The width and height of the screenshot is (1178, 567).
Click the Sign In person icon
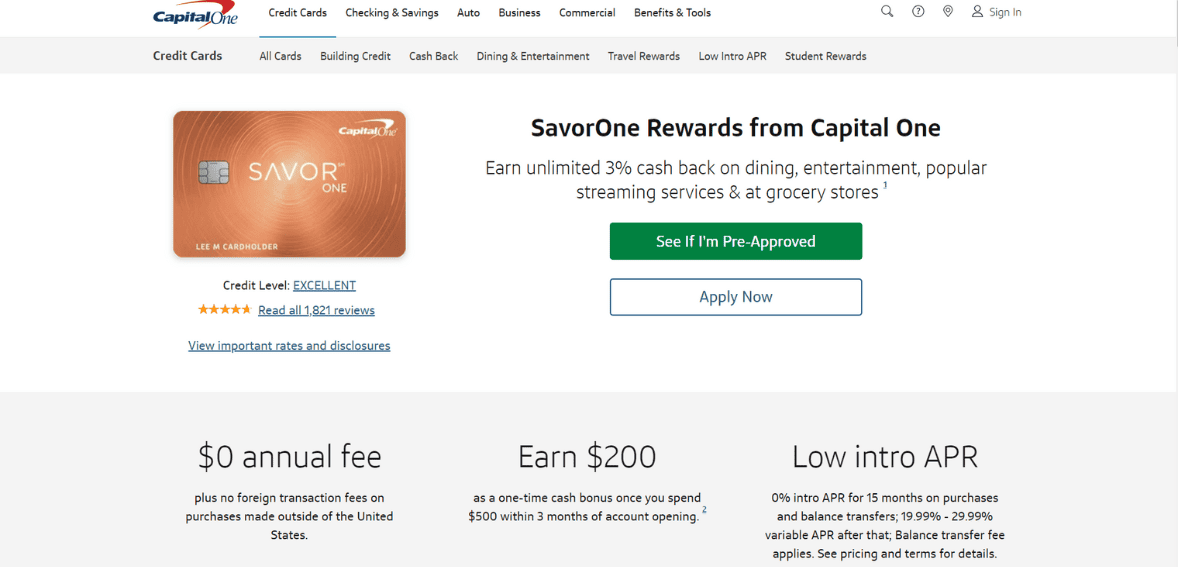pyautogui.click(x=977, y=12)
